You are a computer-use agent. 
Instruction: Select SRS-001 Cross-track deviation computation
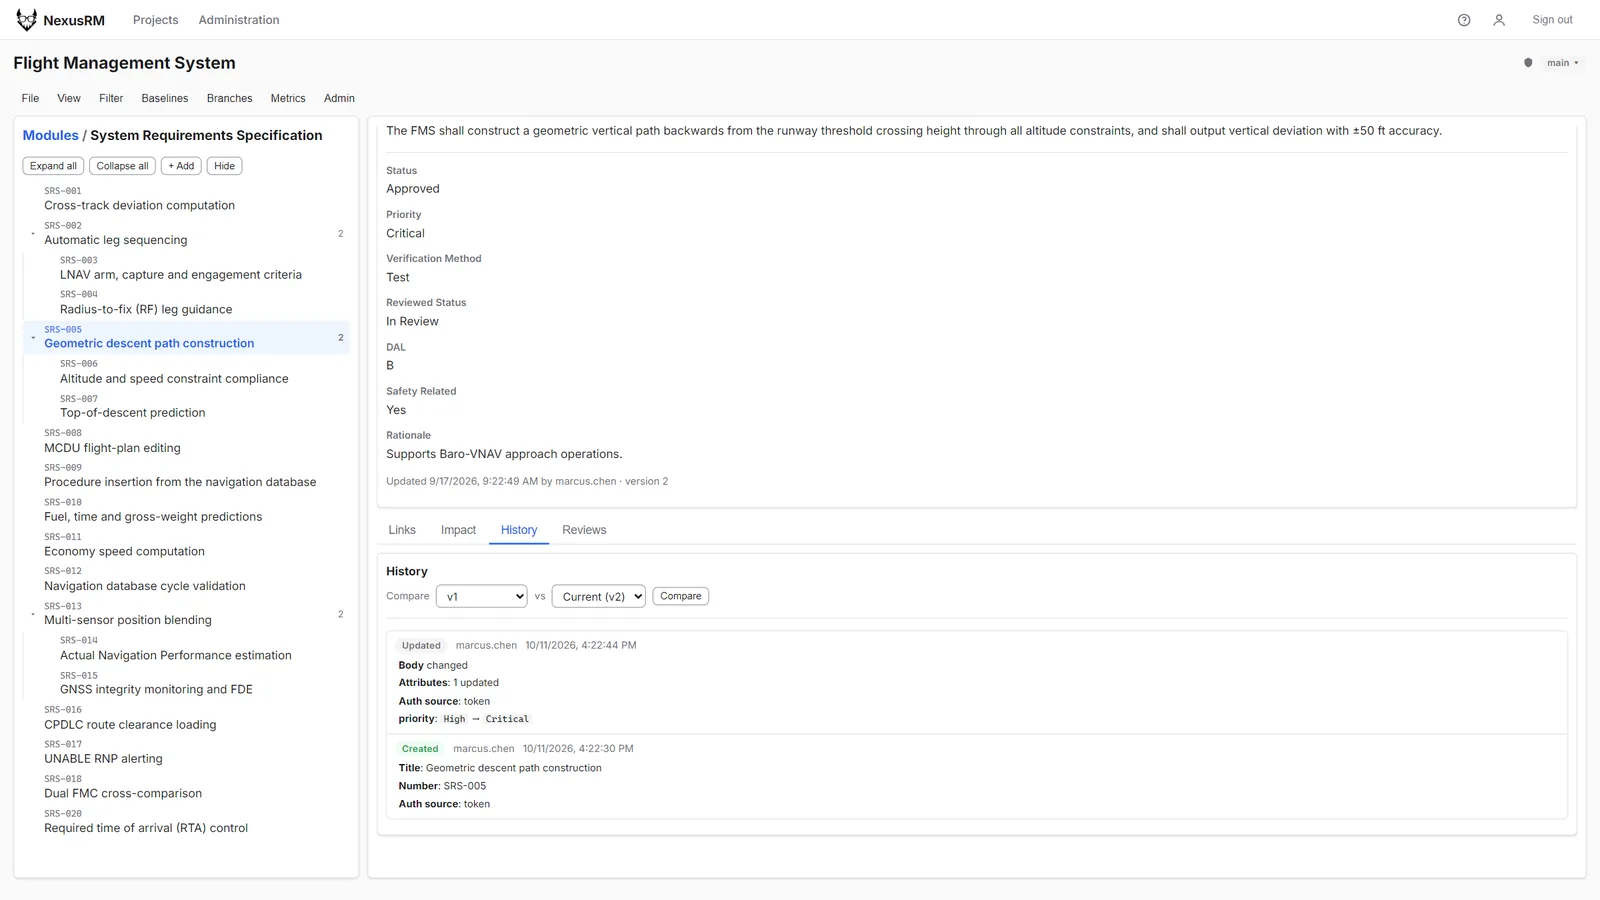coord(187,199)
